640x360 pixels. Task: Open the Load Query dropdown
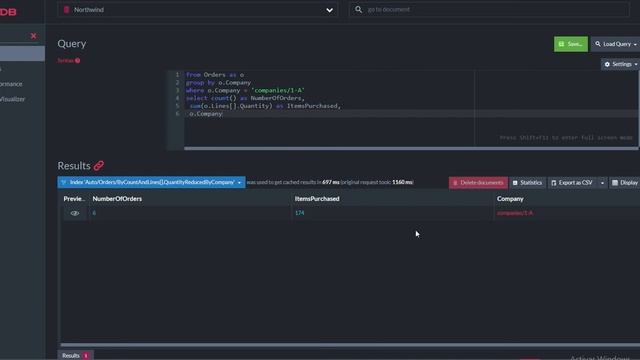tap(616, 44)
